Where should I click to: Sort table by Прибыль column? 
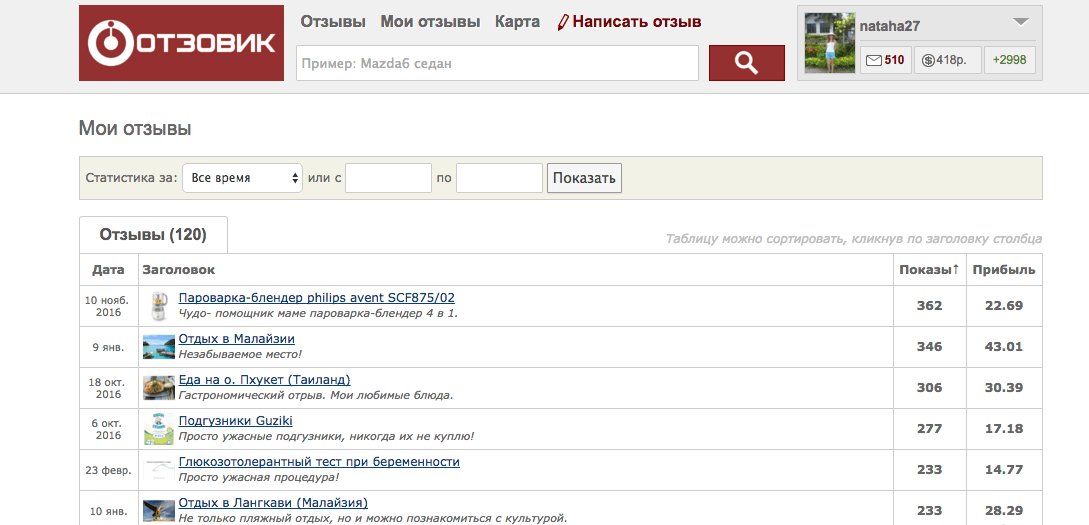click(1004, 269)
